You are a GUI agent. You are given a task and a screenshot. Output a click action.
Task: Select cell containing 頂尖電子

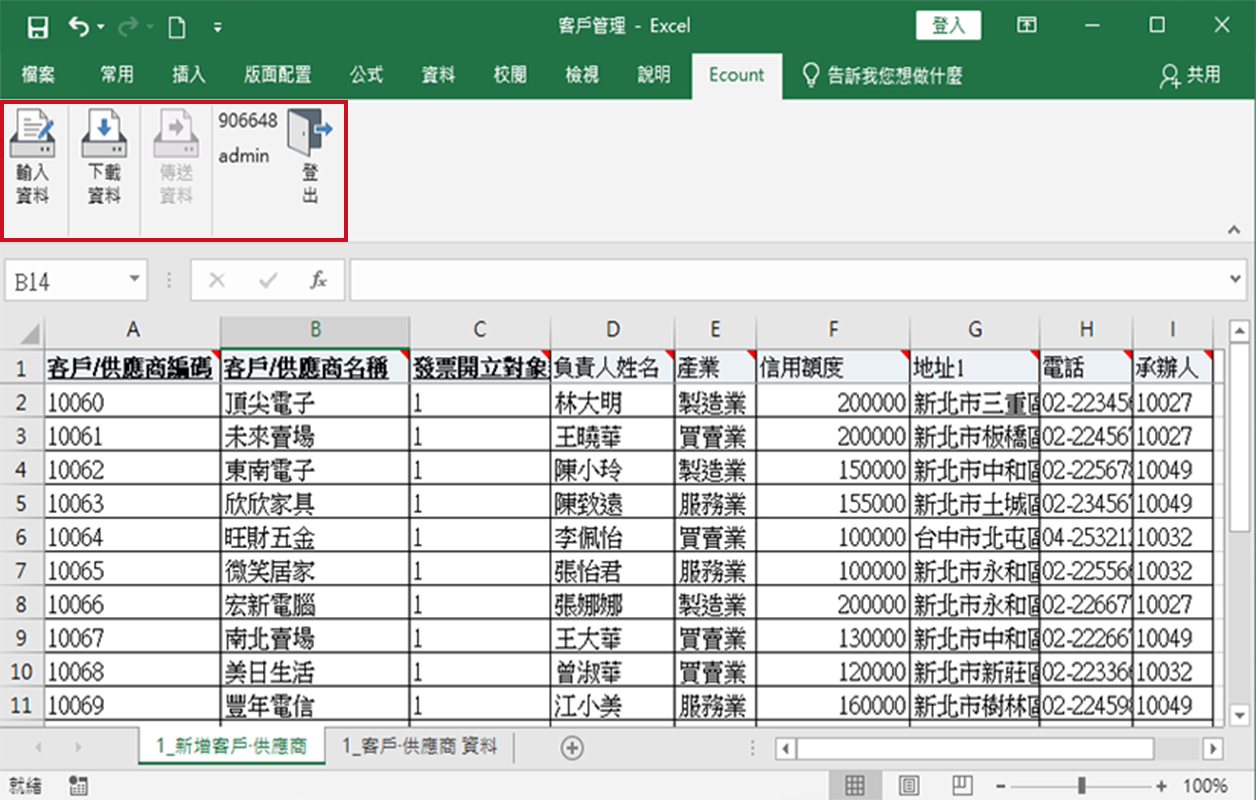click(314, 403)
